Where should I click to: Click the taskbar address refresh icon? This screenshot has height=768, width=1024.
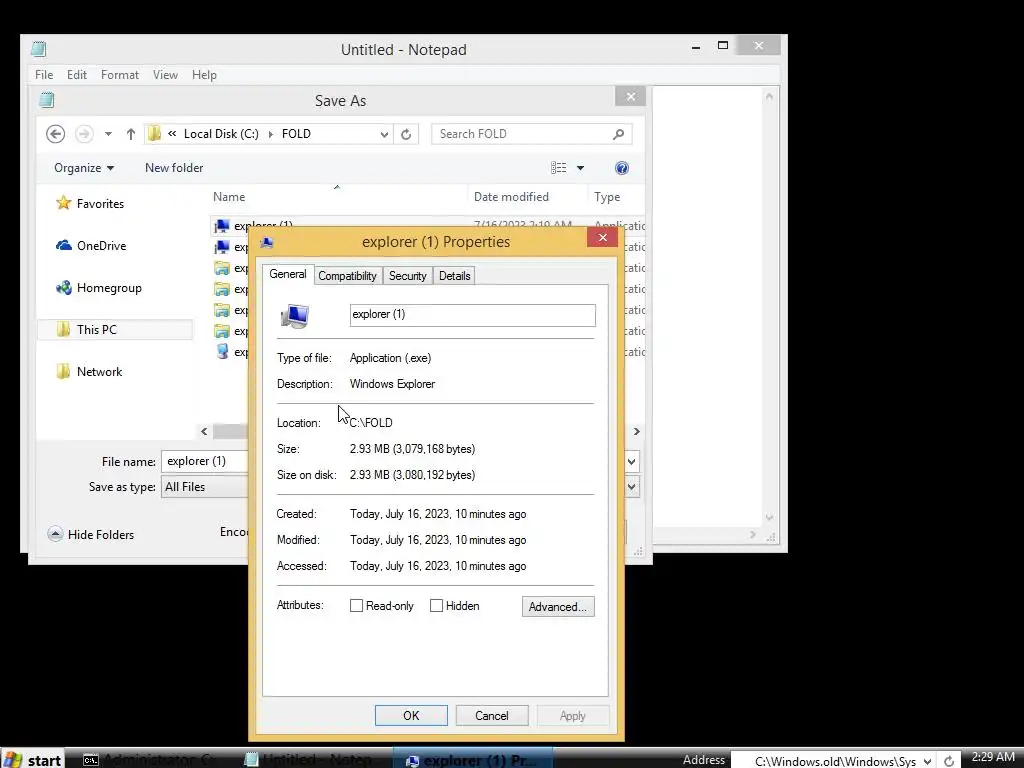tap(949, 761)
